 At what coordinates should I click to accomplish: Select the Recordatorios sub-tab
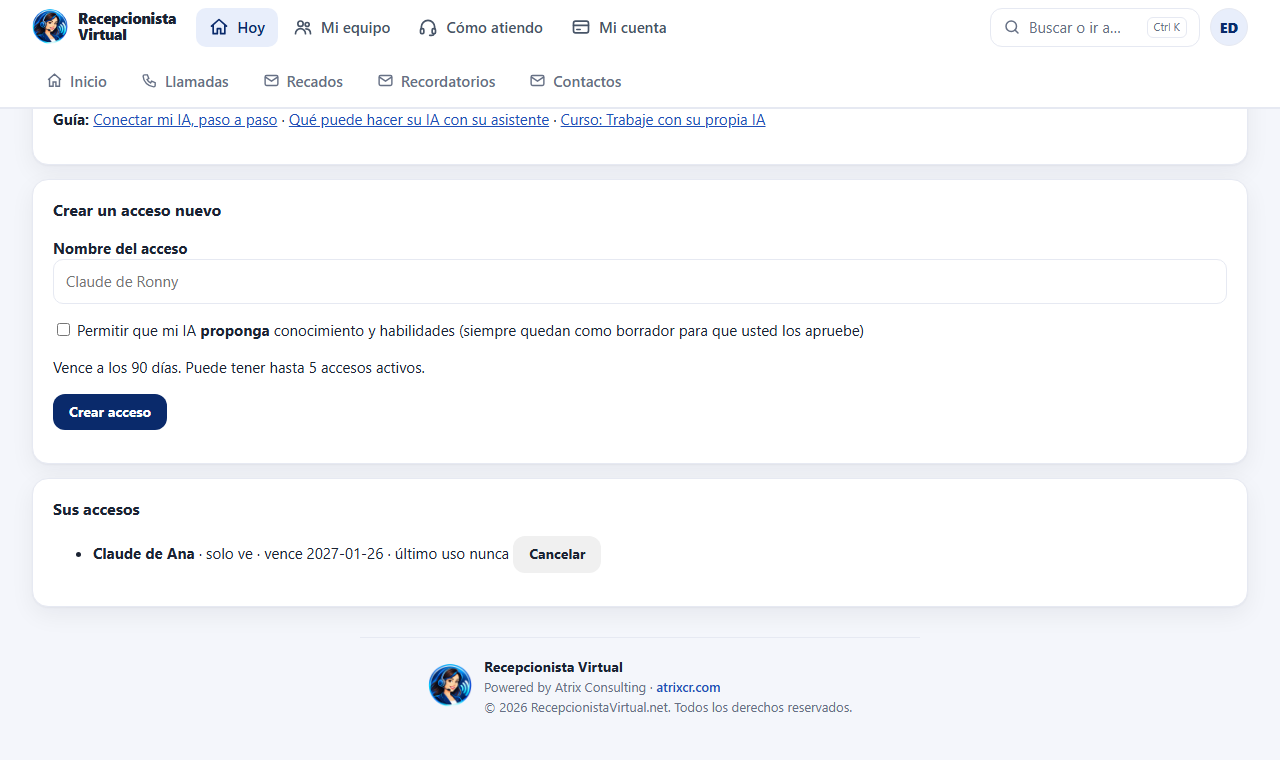pos(436,81)
